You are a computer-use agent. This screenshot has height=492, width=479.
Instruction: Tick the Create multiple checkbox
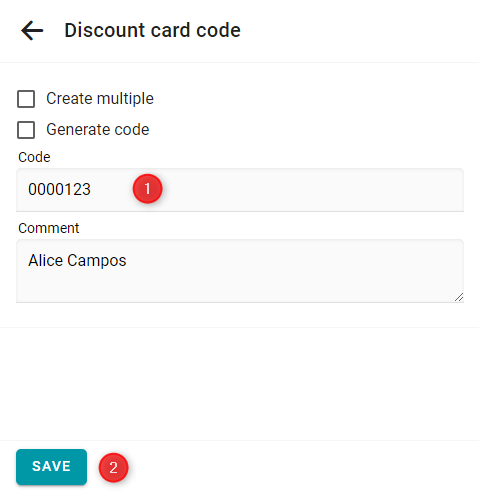[26, 99]
